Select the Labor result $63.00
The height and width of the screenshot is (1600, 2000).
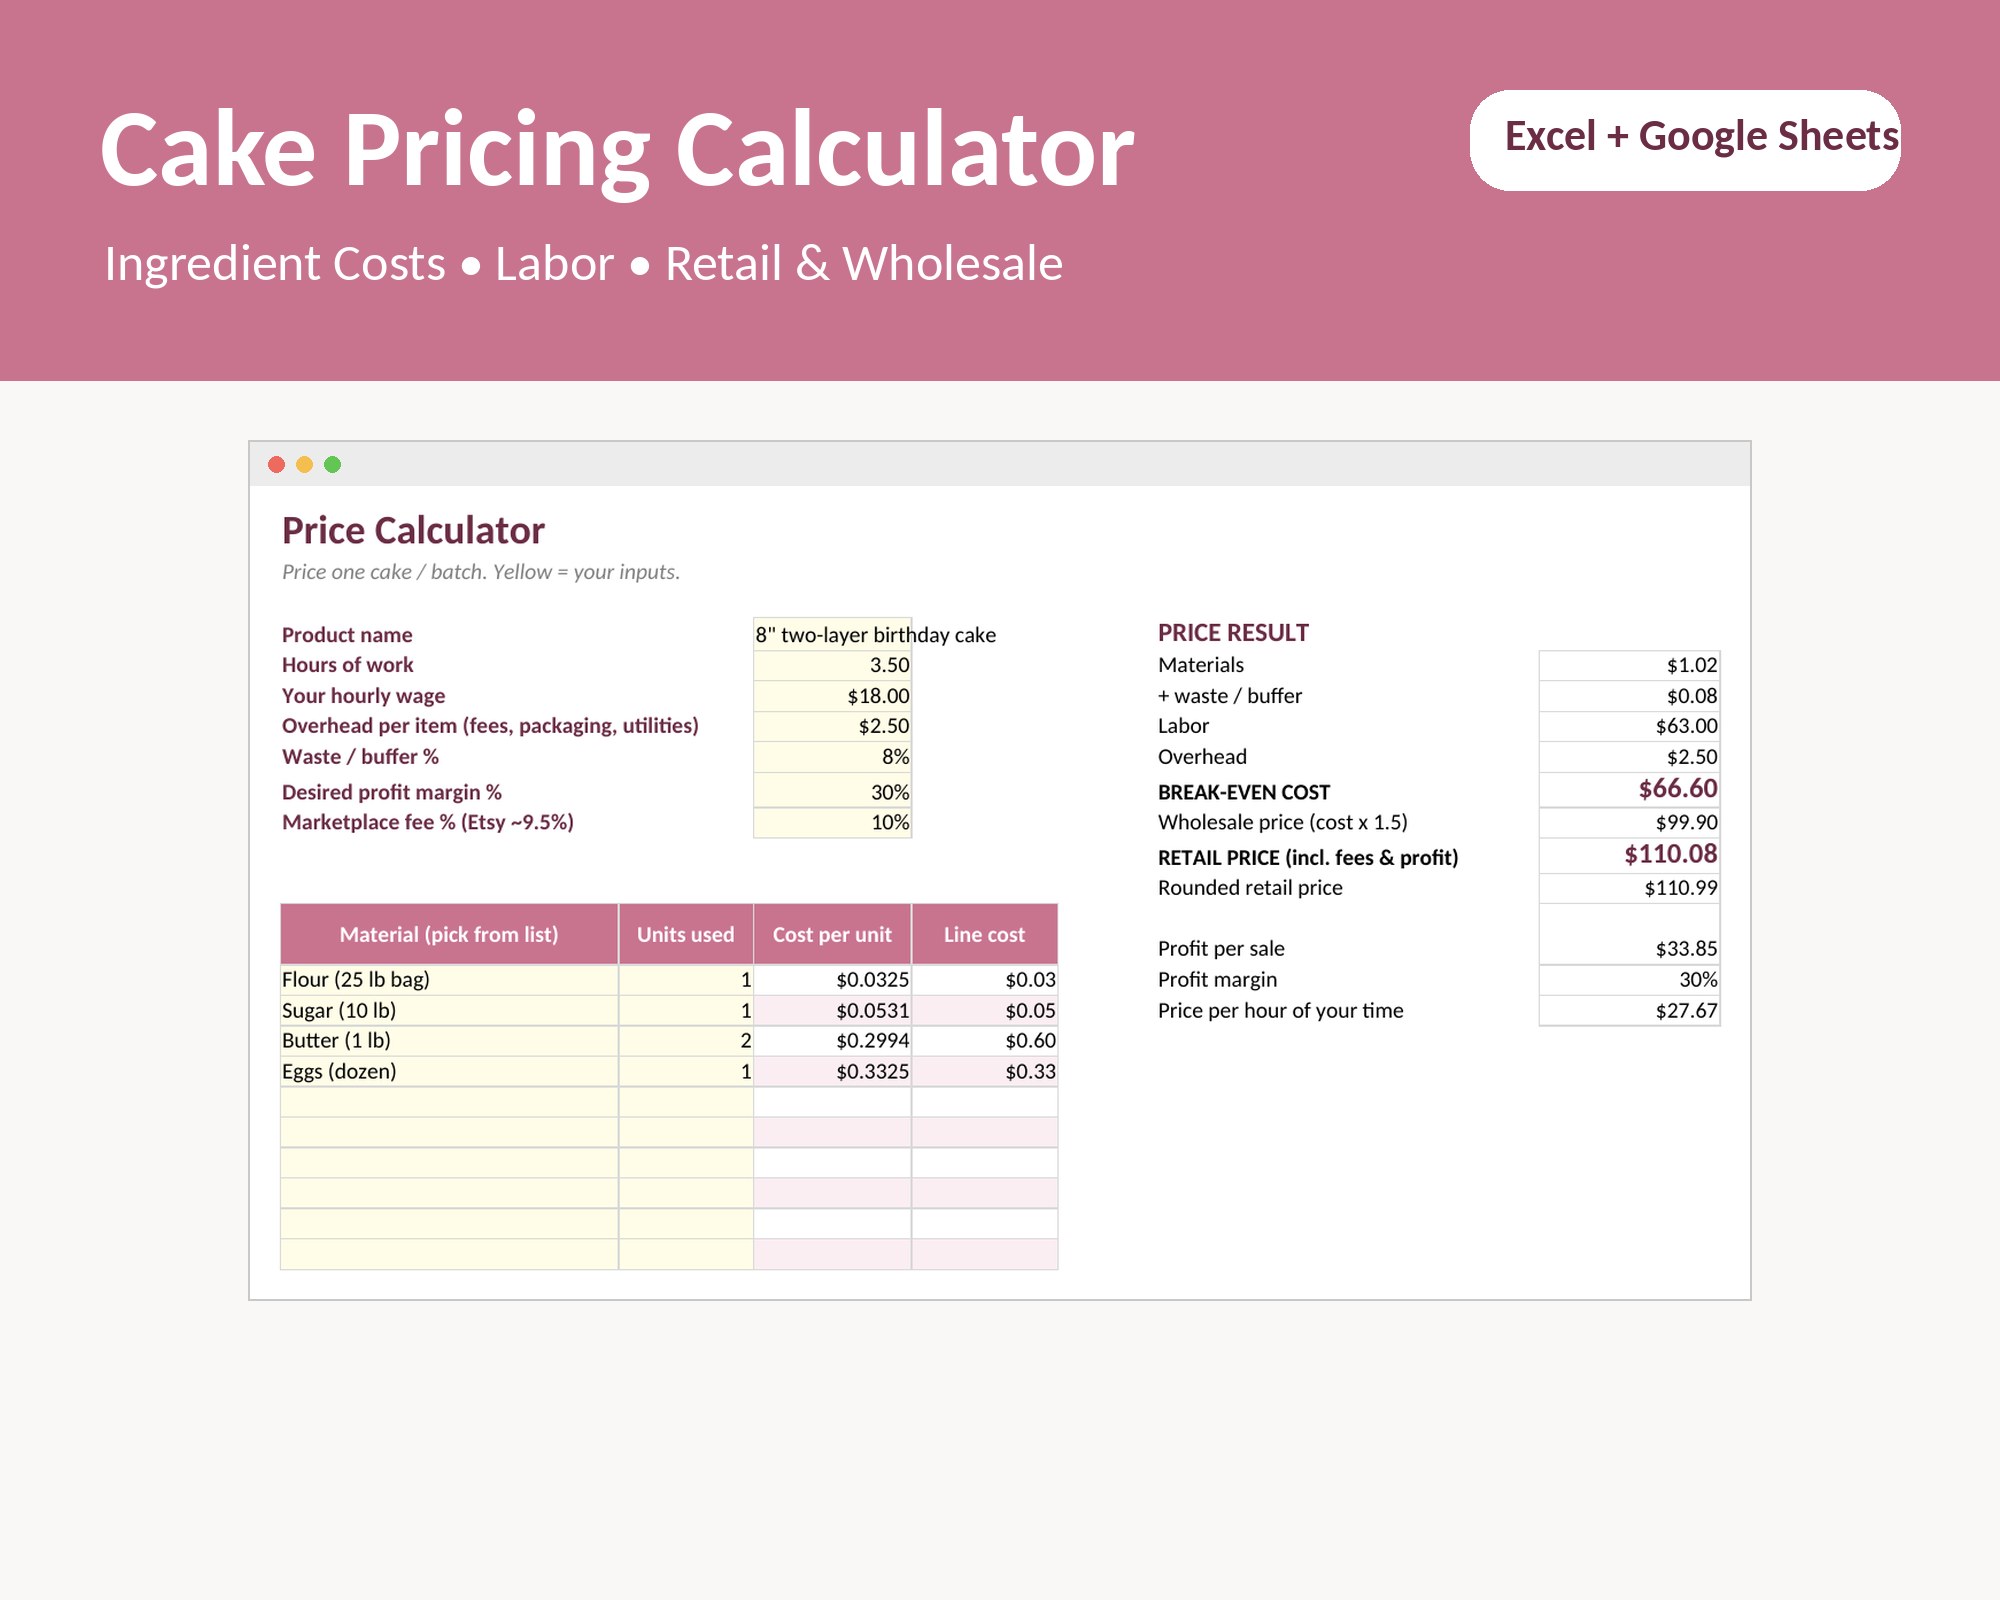(x=1629, y=726)
